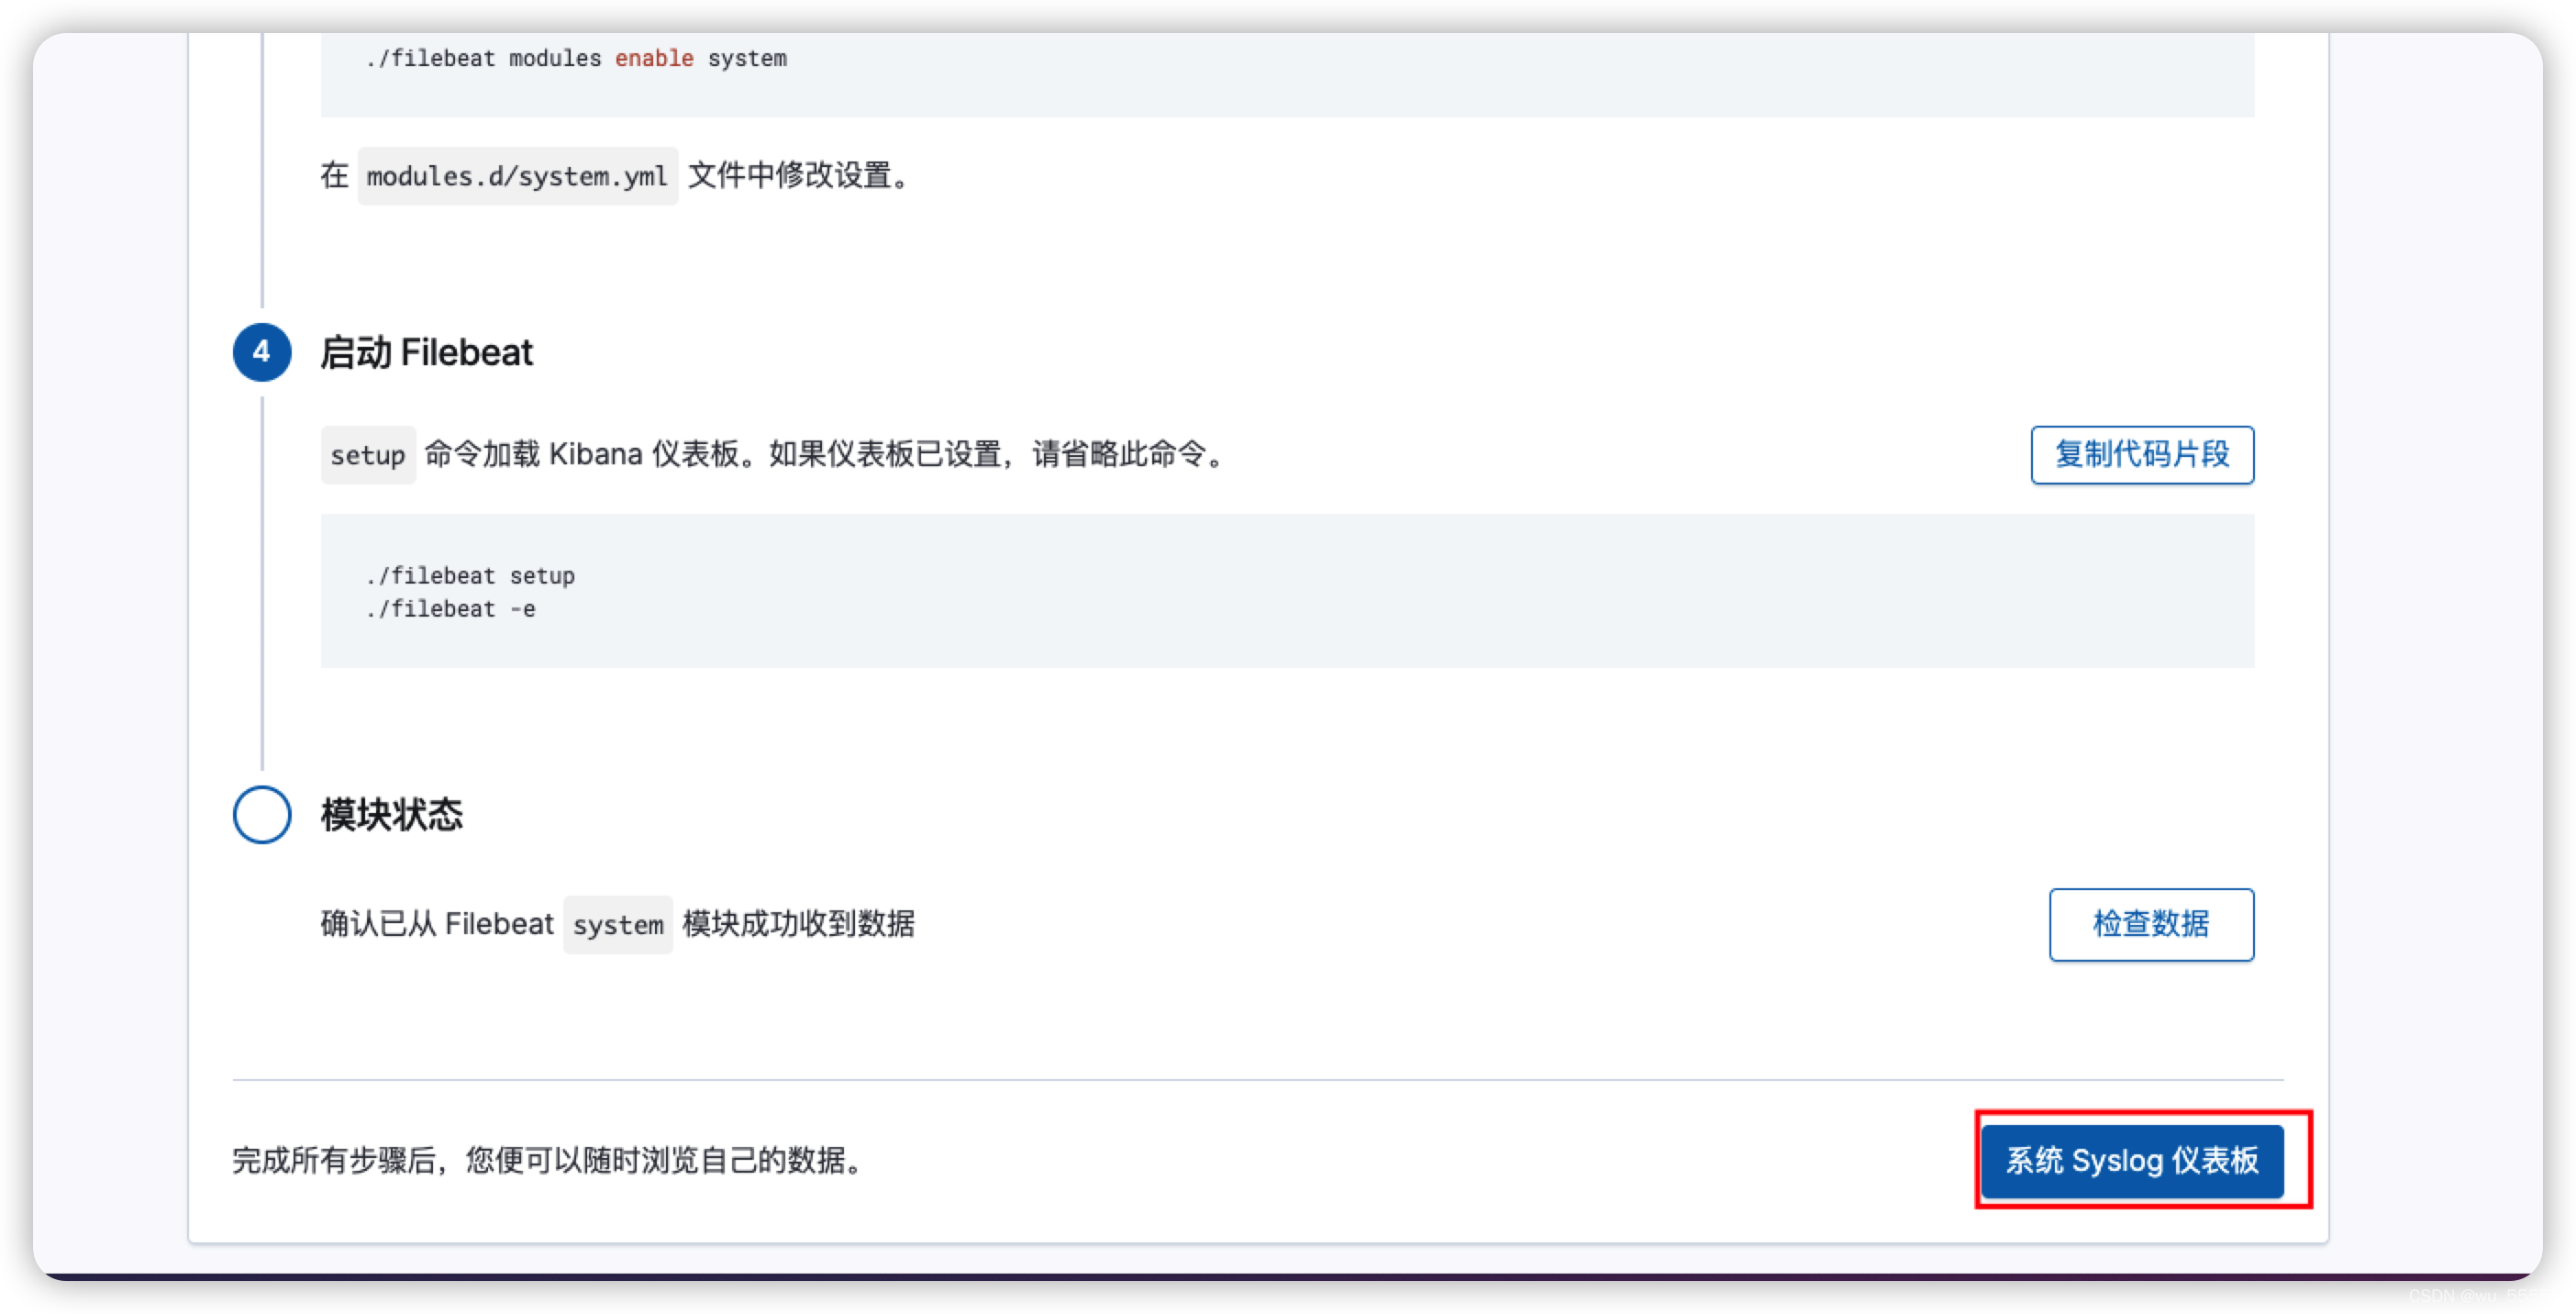
Task: Click the 文件中修改设置 instruction text
Action: pyautogui.click(x=802, y=176)
